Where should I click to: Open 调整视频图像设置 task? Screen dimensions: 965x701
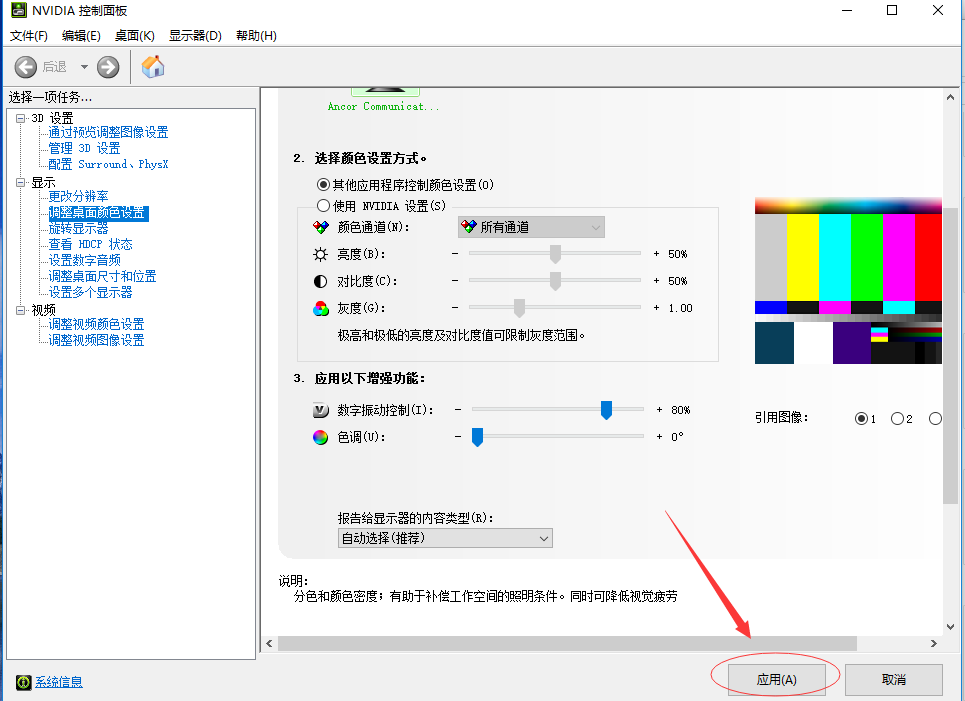pyautogui.click(x=96, y=340)
